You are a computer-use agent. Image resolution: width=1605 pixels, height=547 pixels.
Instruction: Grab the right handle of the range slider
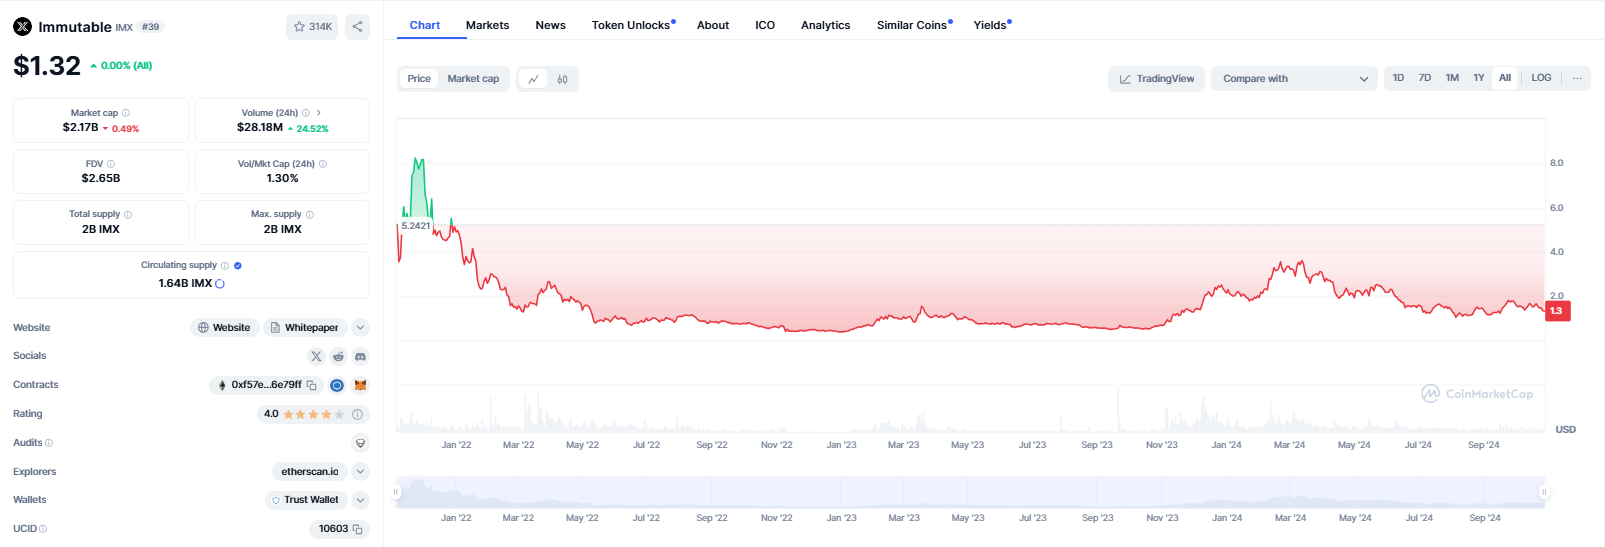tap(1544, 492)
